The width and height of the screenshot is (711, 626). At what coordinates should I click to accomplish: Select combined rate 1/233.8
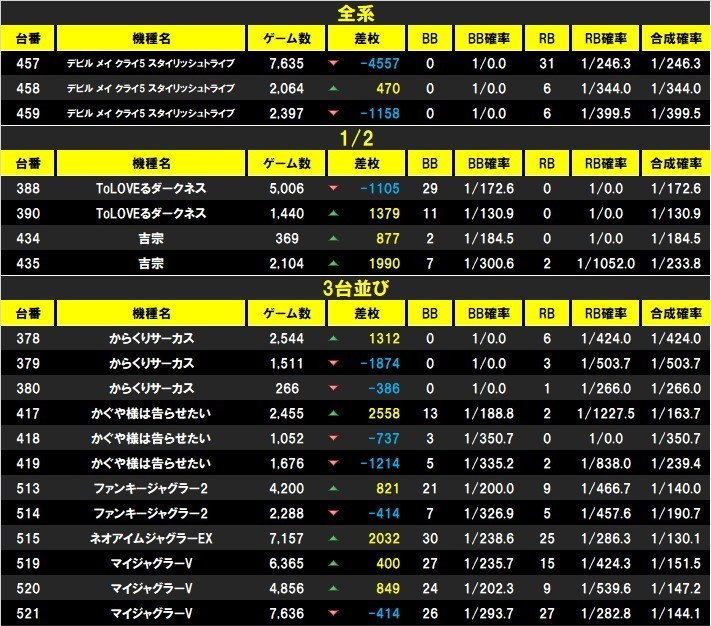coord(676,263)
